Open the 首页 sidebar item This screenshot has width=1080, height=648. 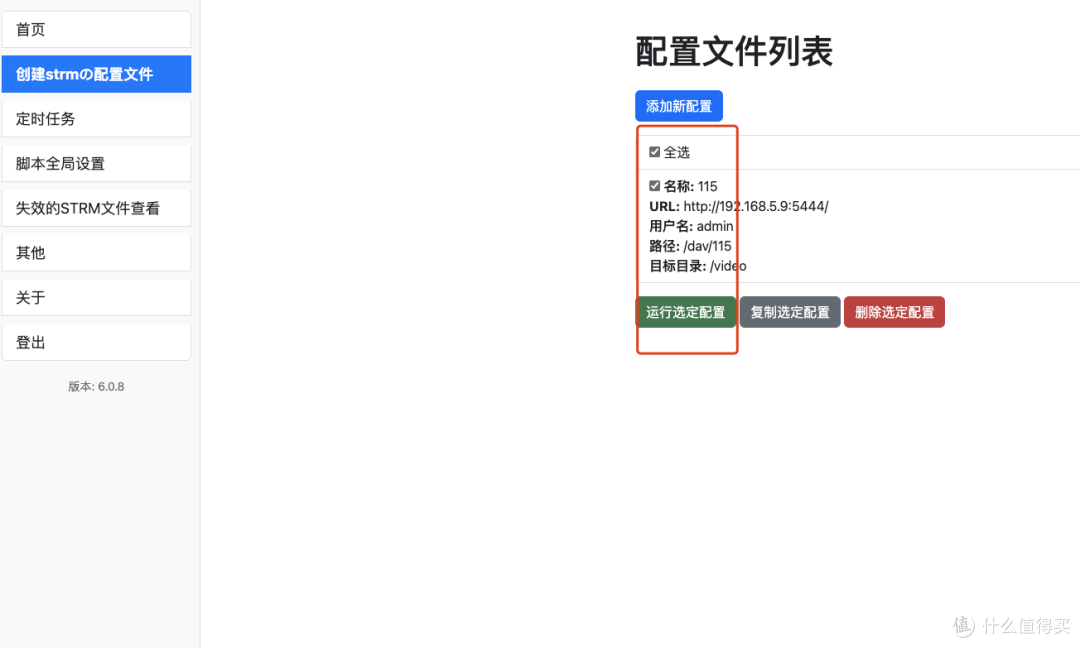tap(96, 30)
